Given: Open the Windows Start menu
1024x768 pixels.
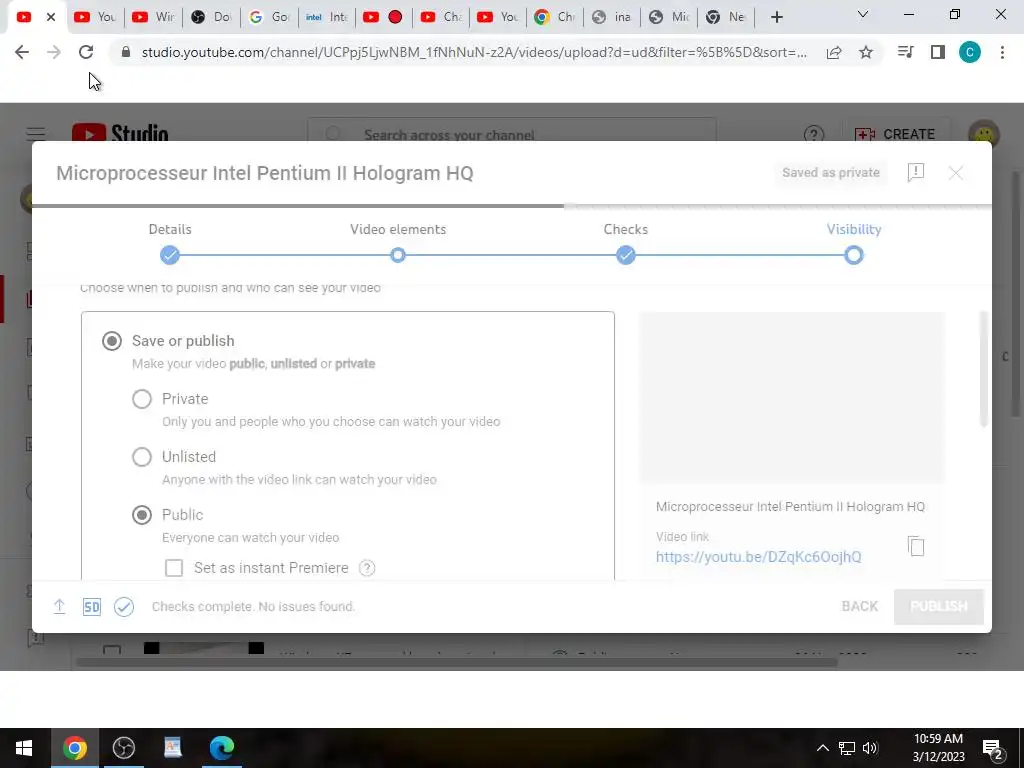Looking at the screenshot, I should coord(24,748).
